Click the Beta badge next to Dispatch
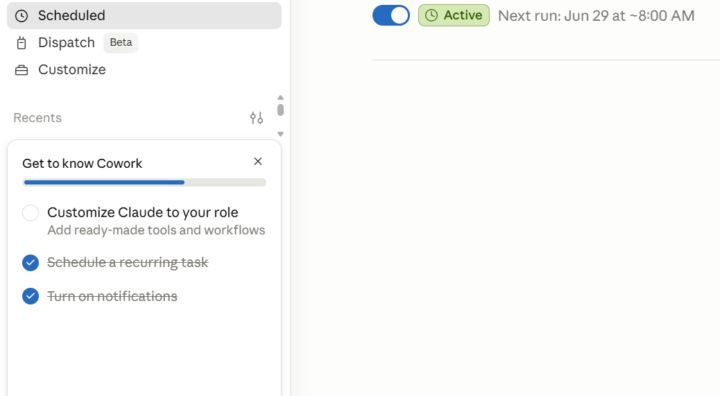This screenshot has height=396, width=720. click(121, 43)
